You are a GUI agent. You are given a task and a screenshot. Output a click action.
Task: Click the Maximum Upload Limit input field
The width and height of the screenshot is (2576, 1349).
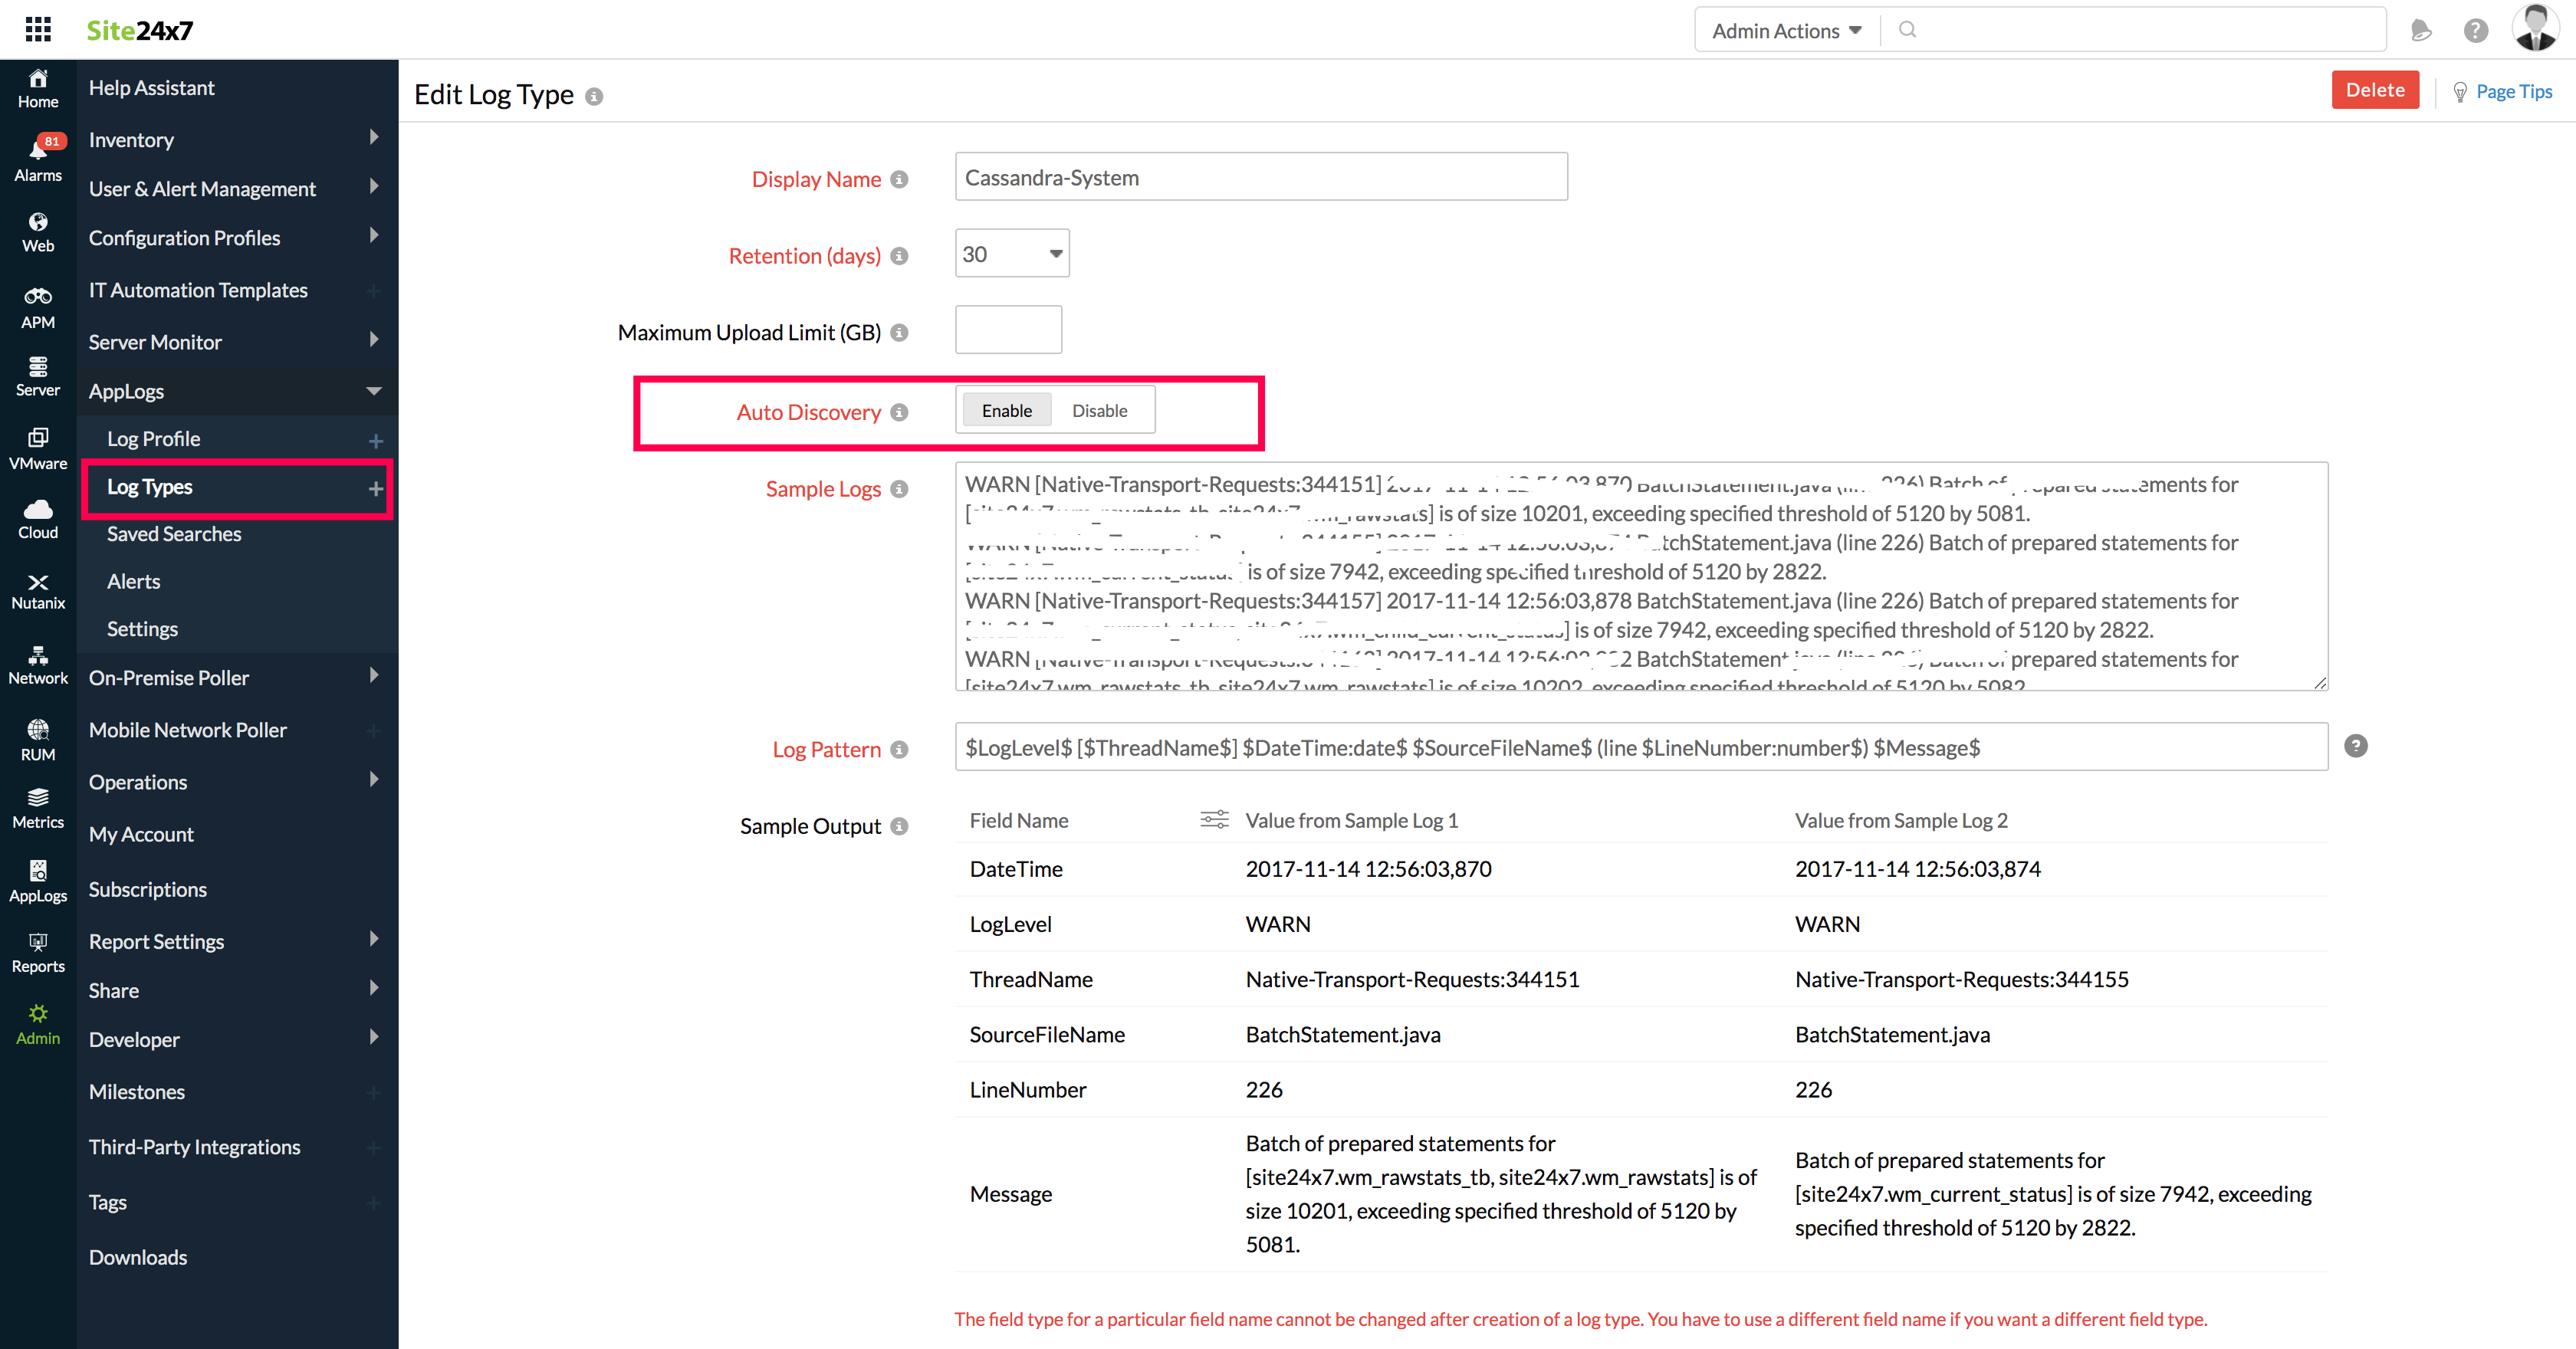pos(1008,330)
